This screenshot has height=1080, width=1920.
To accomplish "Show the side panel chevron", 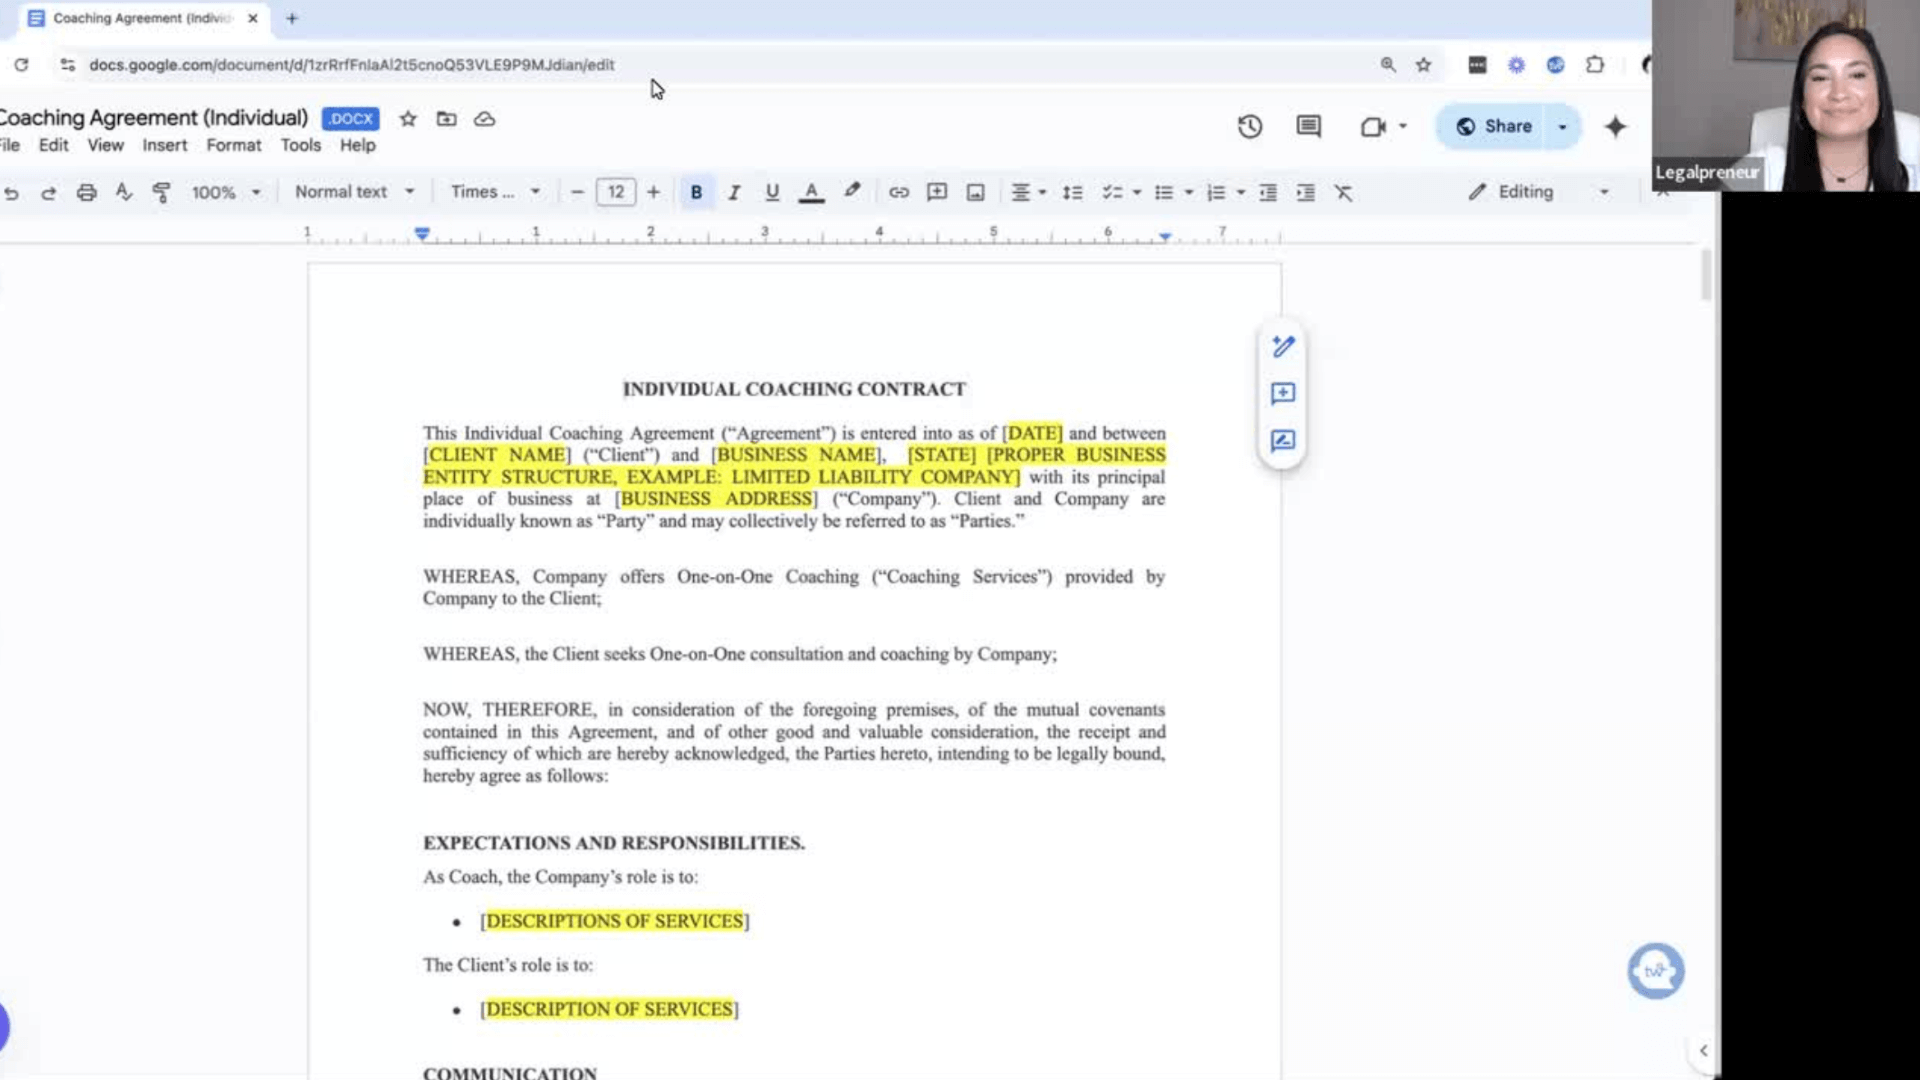I will coord(1703,1050).
